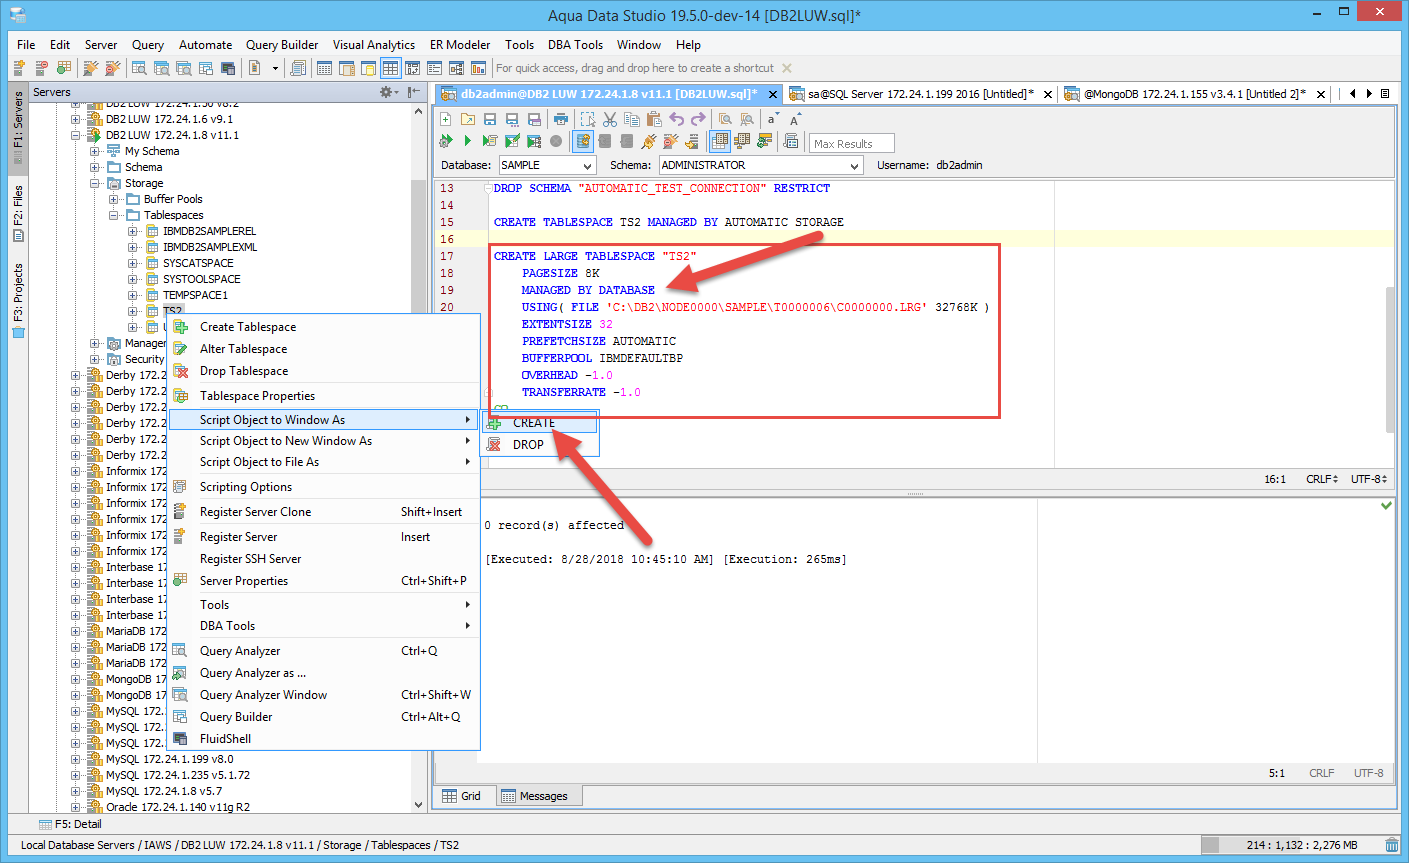
Task: Click the Alter Tablespace pencil icon
Action: tap(181, 349)
